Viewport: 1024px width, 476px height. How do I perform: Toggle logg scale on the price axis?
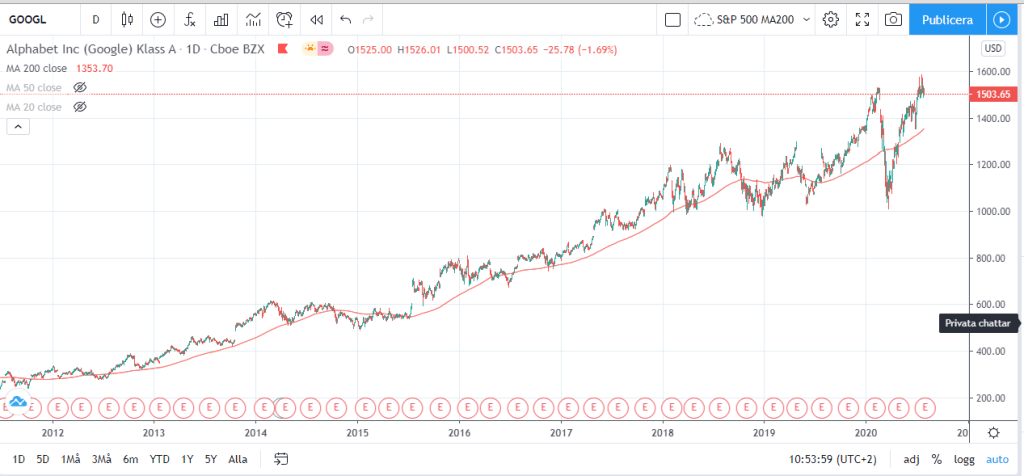(x=964, y=459)
